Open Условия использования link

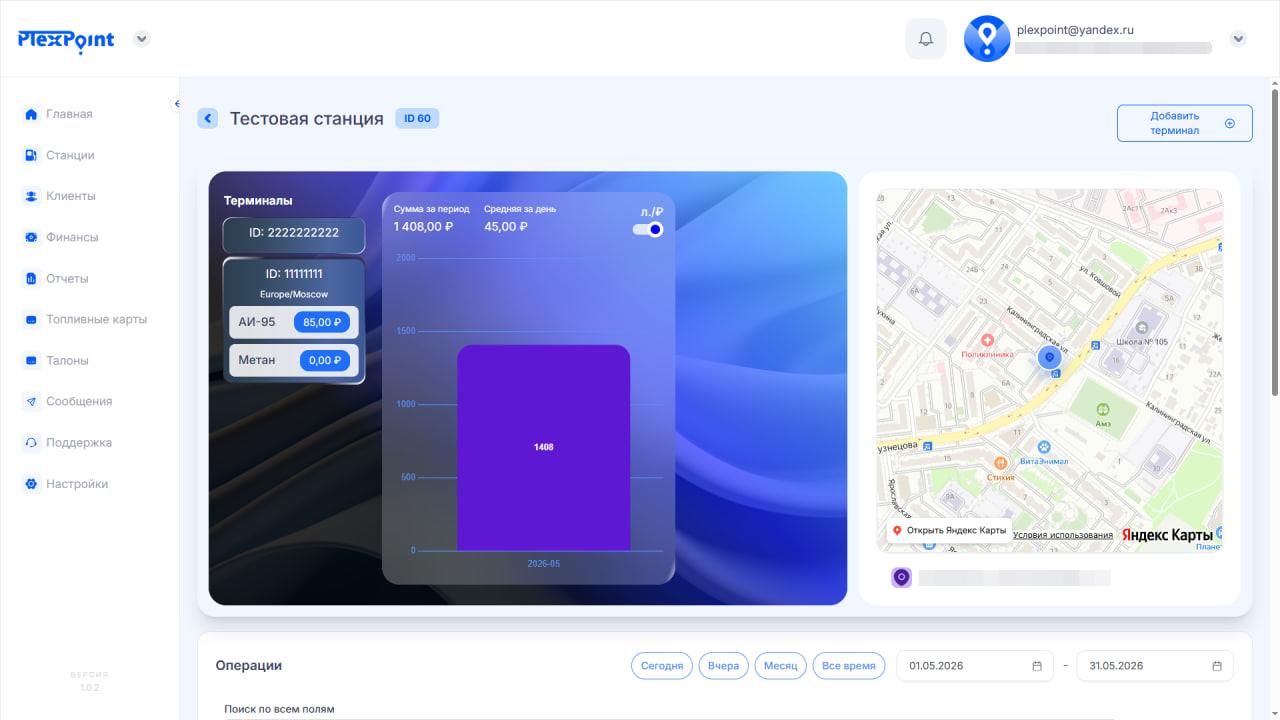pos(1063,535)
